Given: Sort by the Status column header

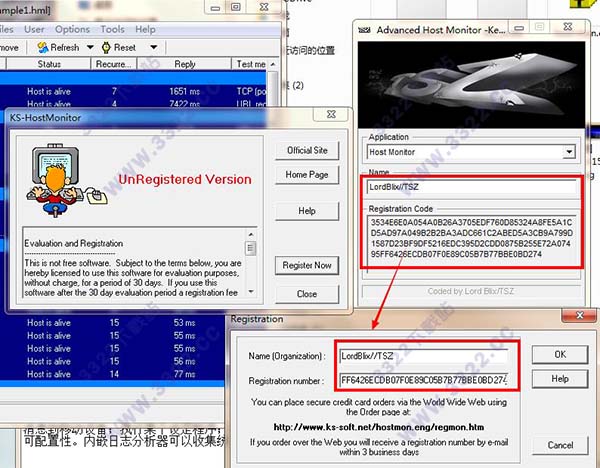Looking at the screenshot, I should tap(49, 64).
